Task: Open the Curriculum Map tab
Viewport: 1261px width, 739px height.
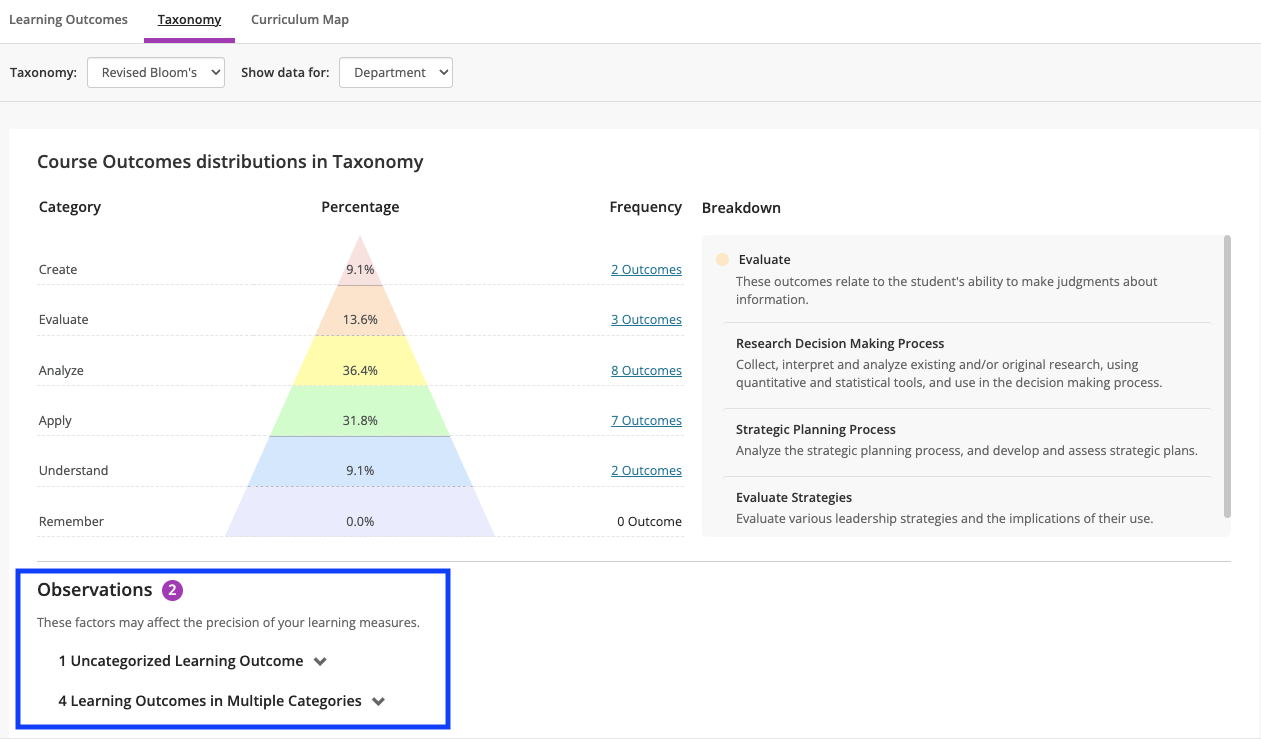Action: point(300,20)
